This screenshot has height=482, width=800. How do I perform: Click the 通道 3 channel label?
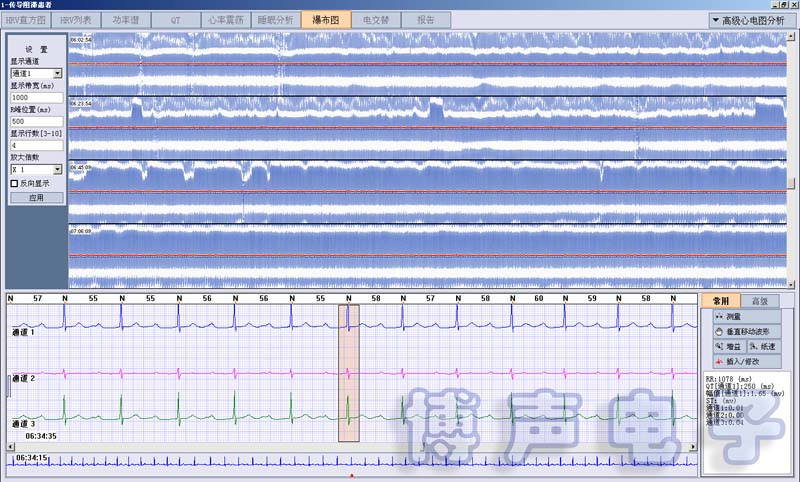coord(23,424)
